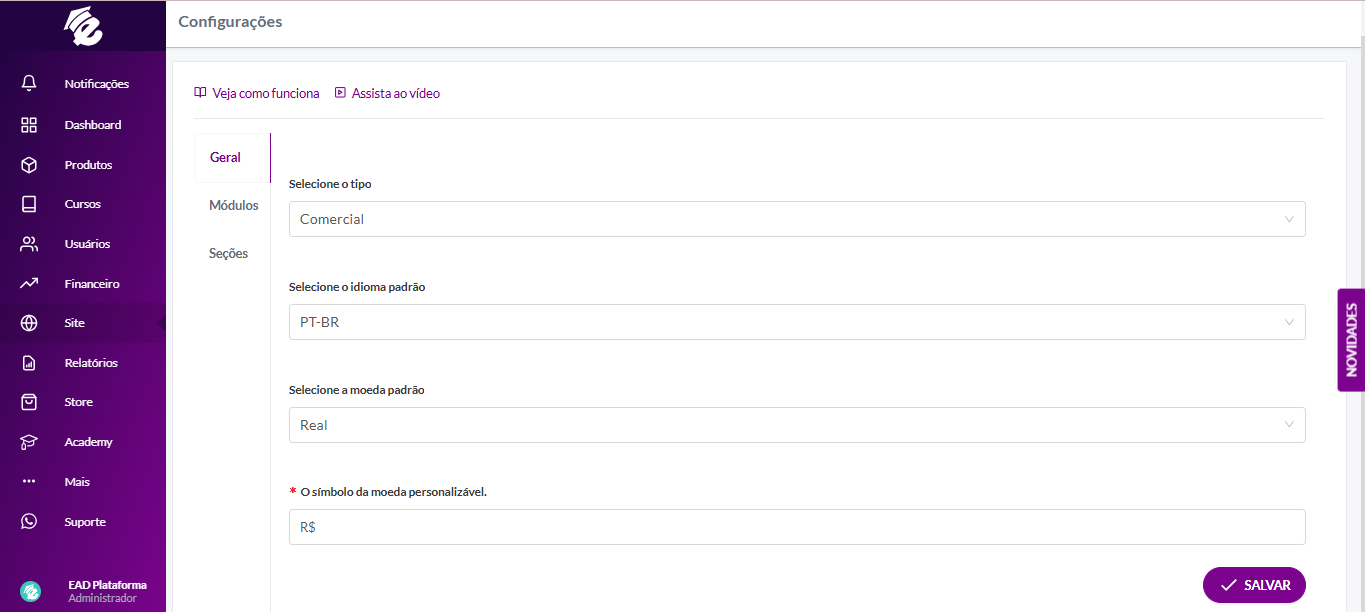
Task: Click the Selecione o tipo label
Action: point(331,184)
